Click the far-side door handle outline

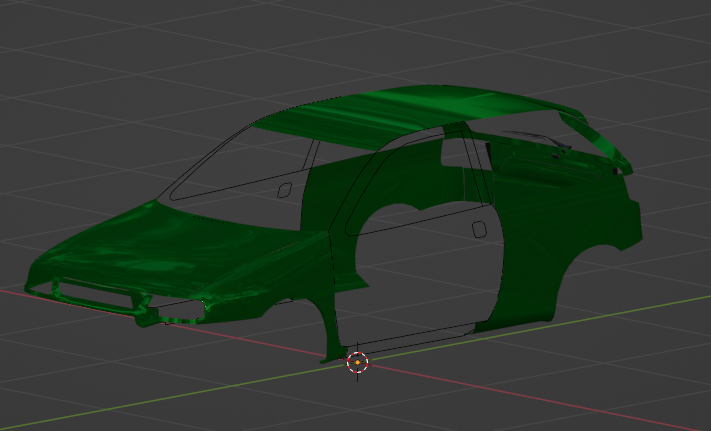click(284, 190)
